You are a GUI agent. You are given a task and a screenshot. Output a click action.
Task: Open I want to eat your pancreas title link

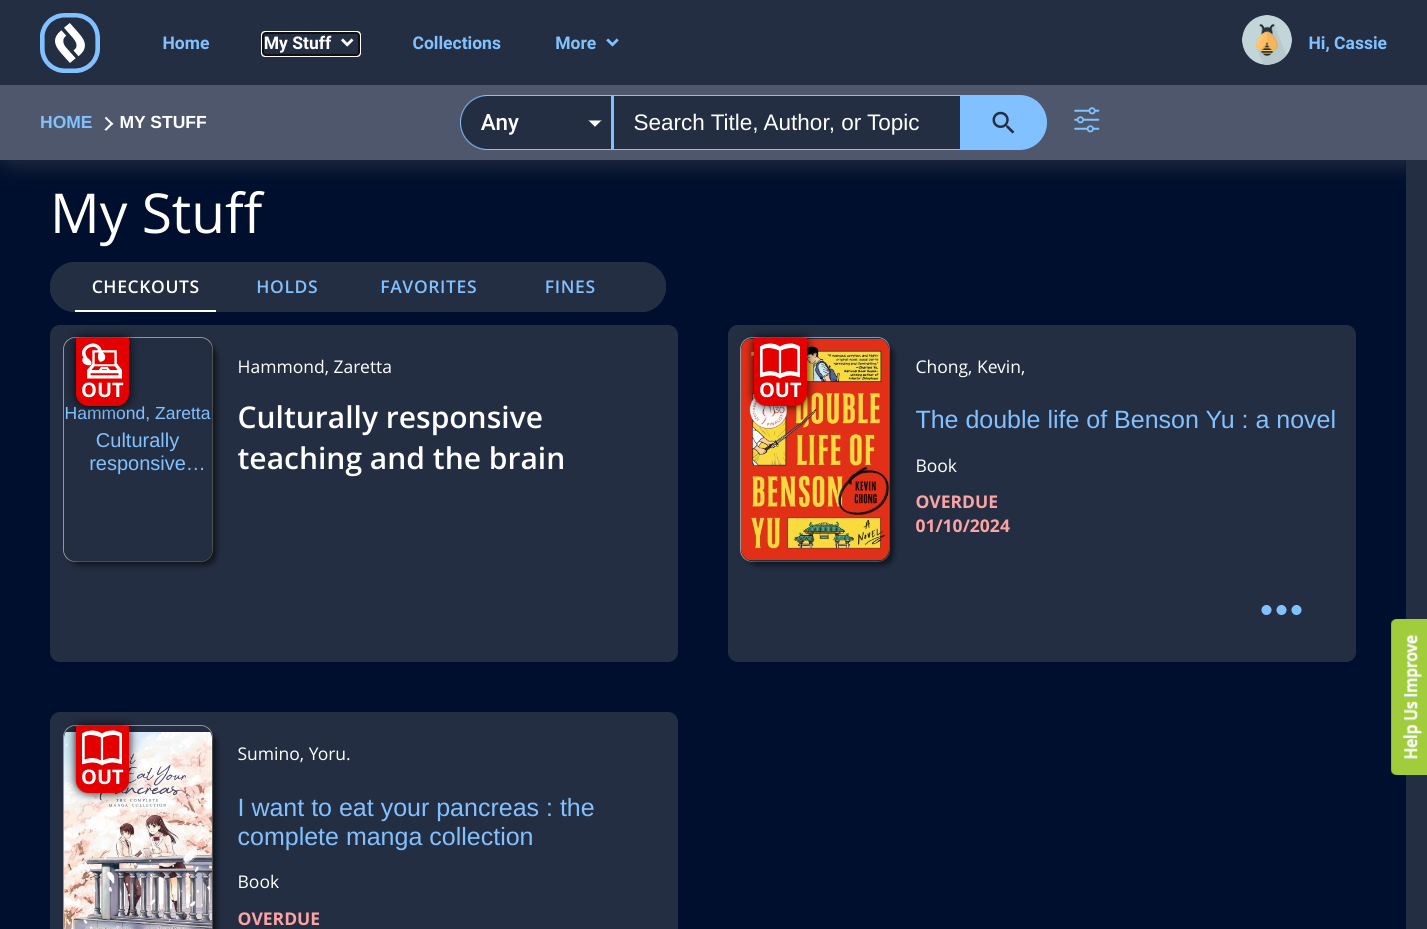pos(416,822)
